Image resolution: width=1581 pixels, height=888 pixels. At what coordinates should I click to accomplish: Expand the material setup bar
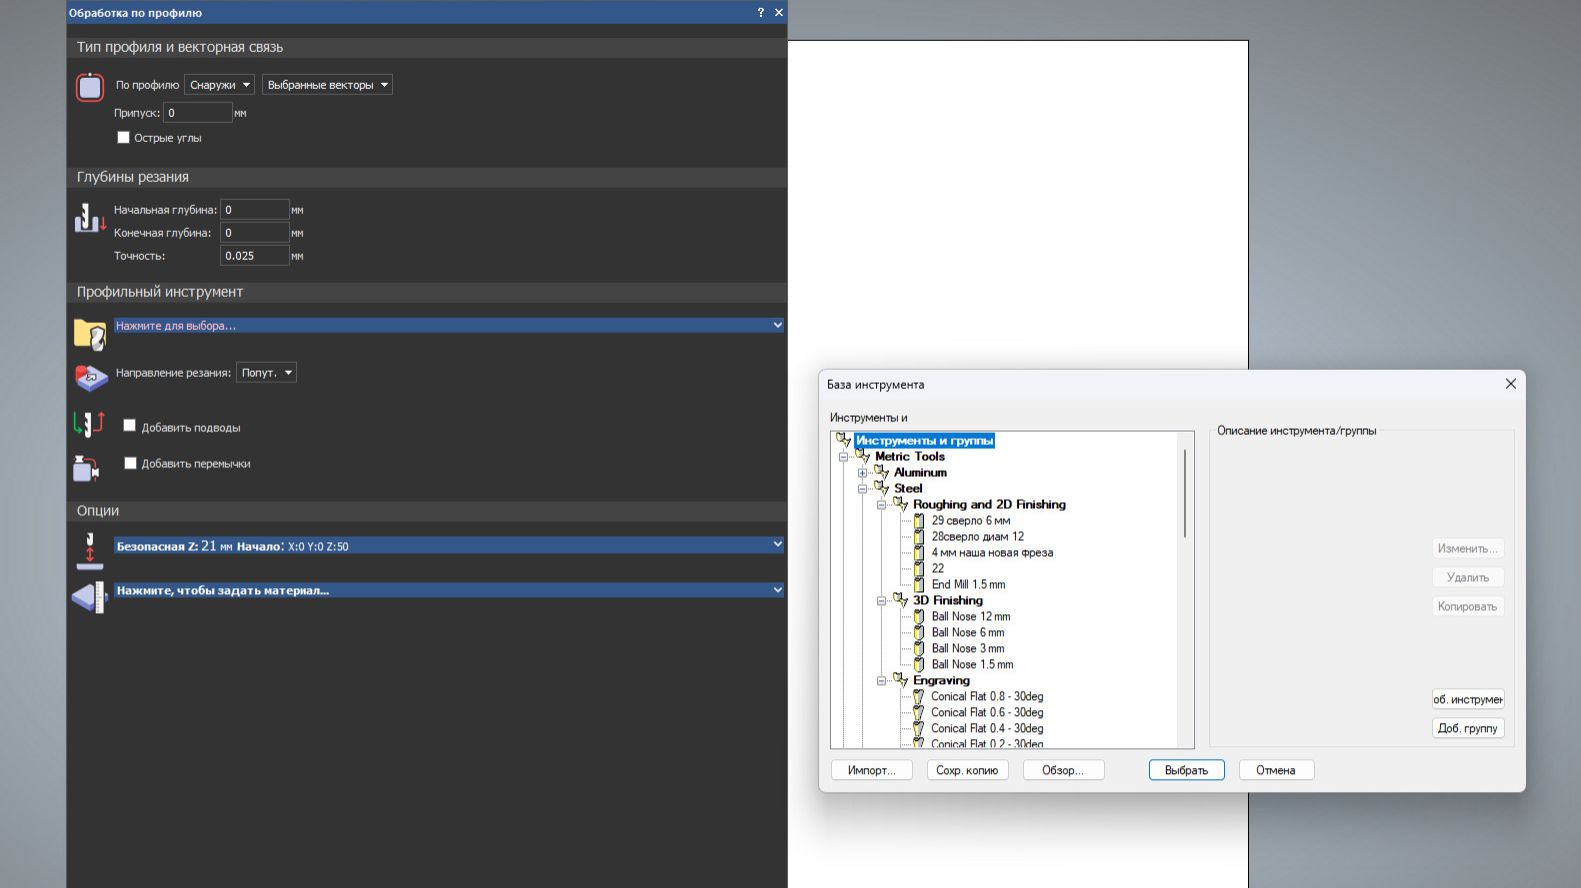click(x=449, y=590)
